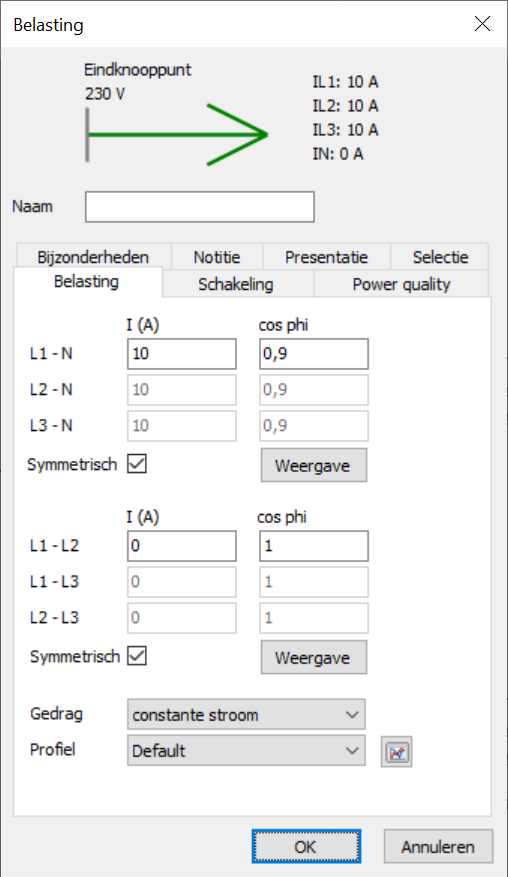The height and width of the screenshot is (877, 508).
Task: Go to the Selectie tab
Action: 440,257
